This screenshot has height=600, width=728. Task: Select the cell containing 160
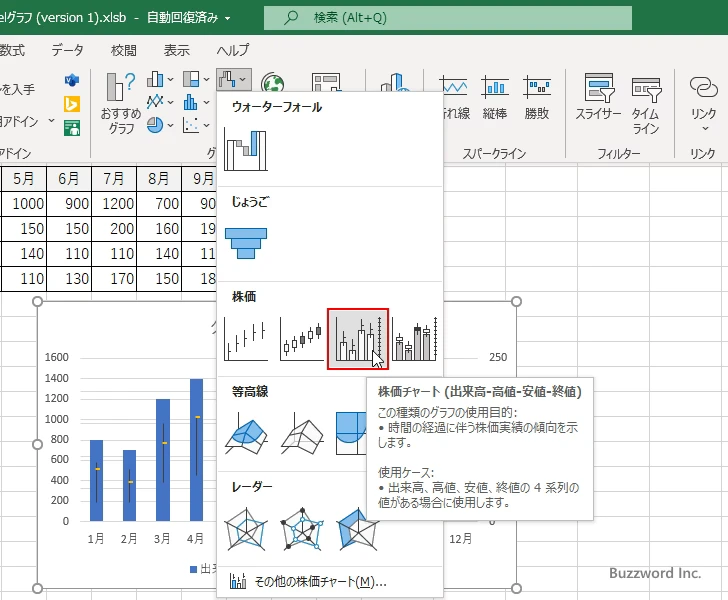point(159,228)
